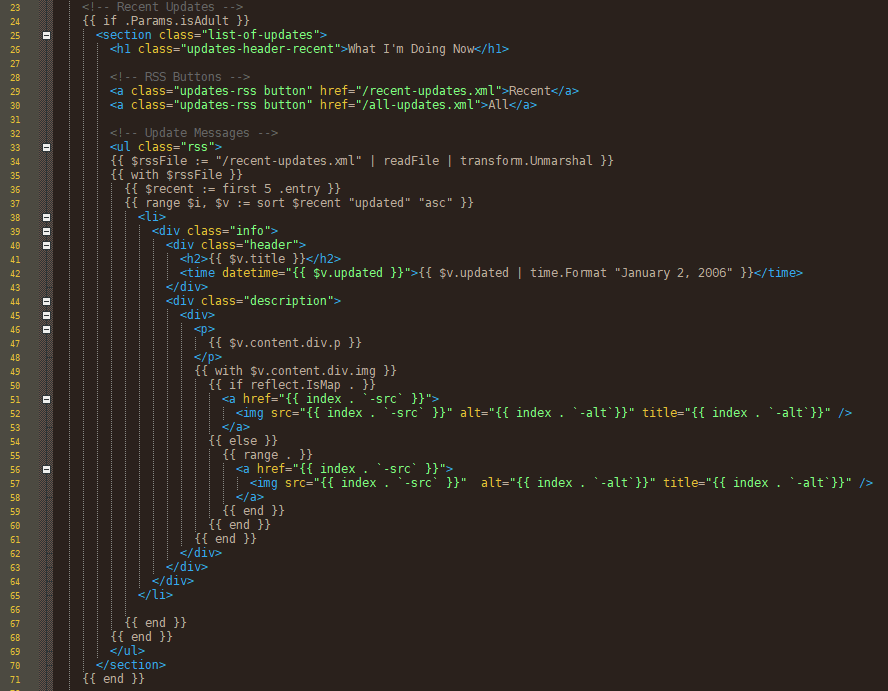Screen dimensions: 888x691
Task: Collapse the plain div fold on line 45
Action: (x=46, y=314)
